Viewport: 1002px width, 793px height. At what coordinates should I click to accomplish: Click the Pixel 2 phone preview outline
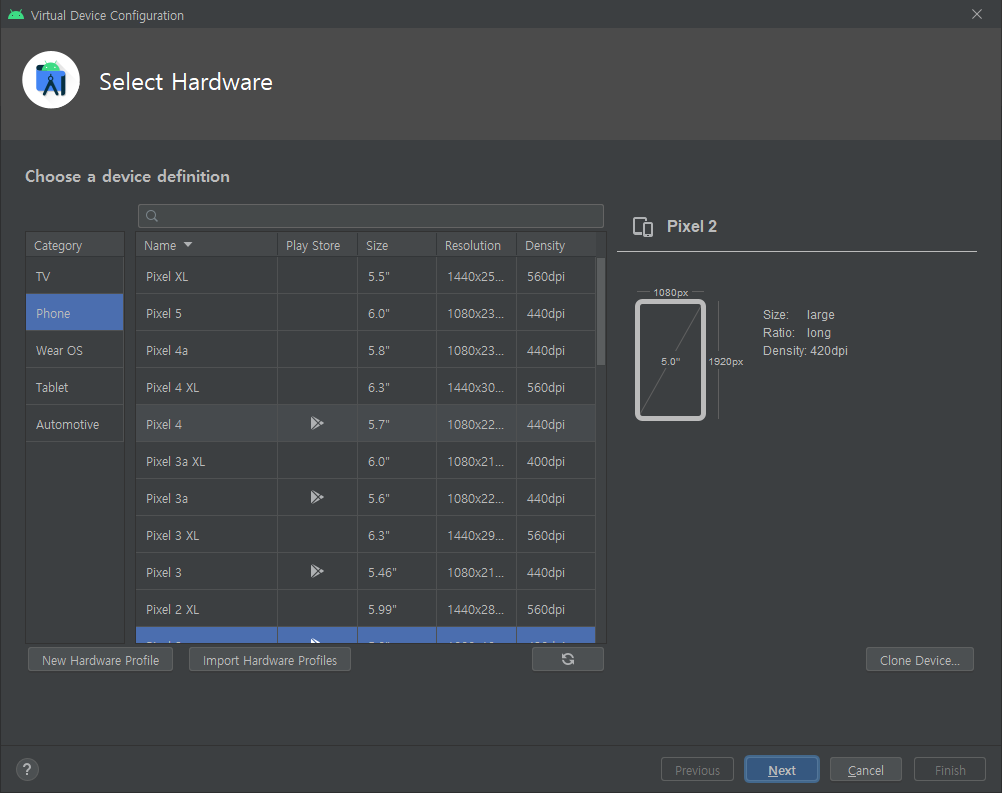click(670, 360)
